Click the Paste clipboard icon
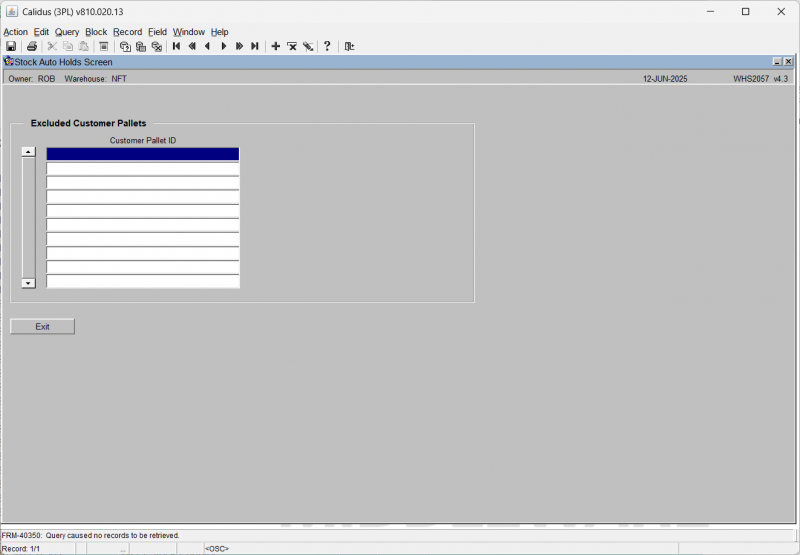This screenshot has height=555, width=800. click(x=84, y=46)
